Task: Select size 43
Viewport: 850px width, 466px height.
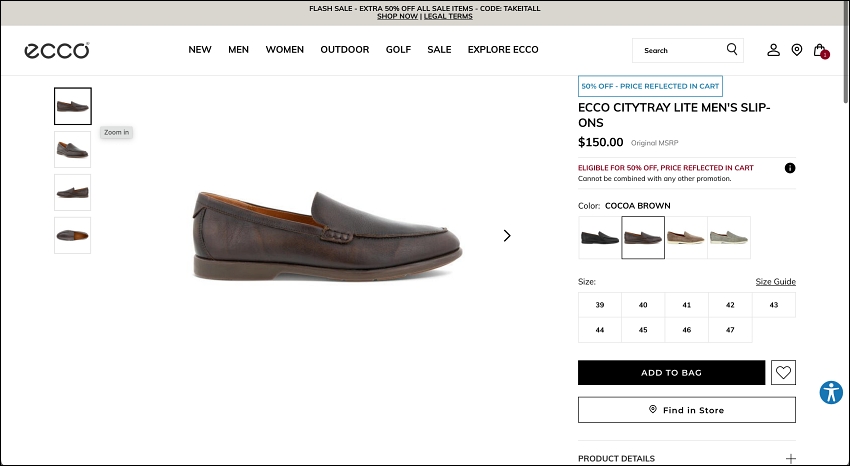Action: tap(774, 305)
